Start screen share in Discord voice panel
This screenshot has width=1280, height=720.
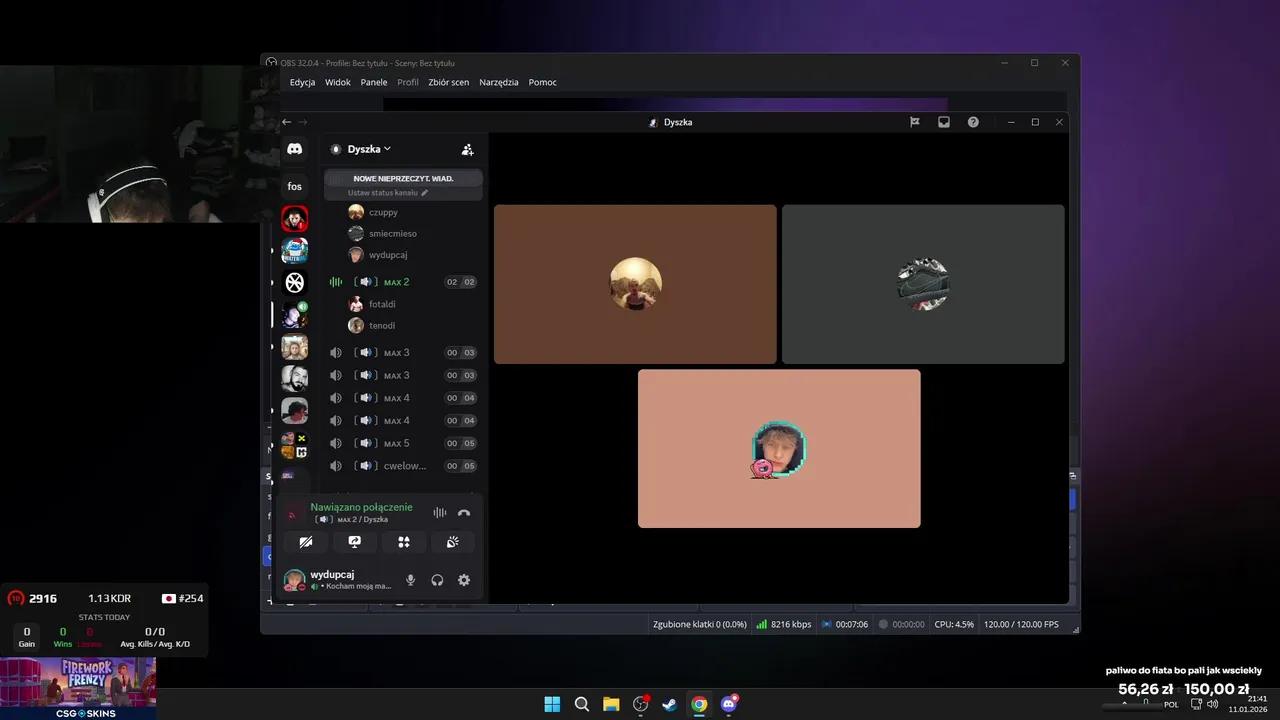[x=355, y=542]
